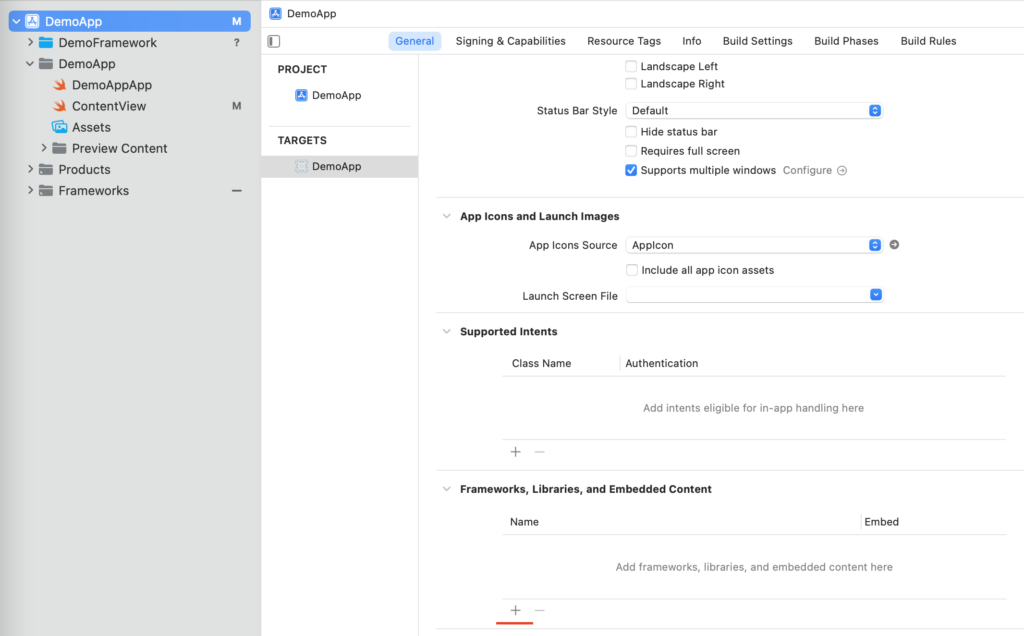Click the dash status indicator on Frameworks
Image resolution: width=1024 pixels, height=636 pixels.
click(236, 191)
